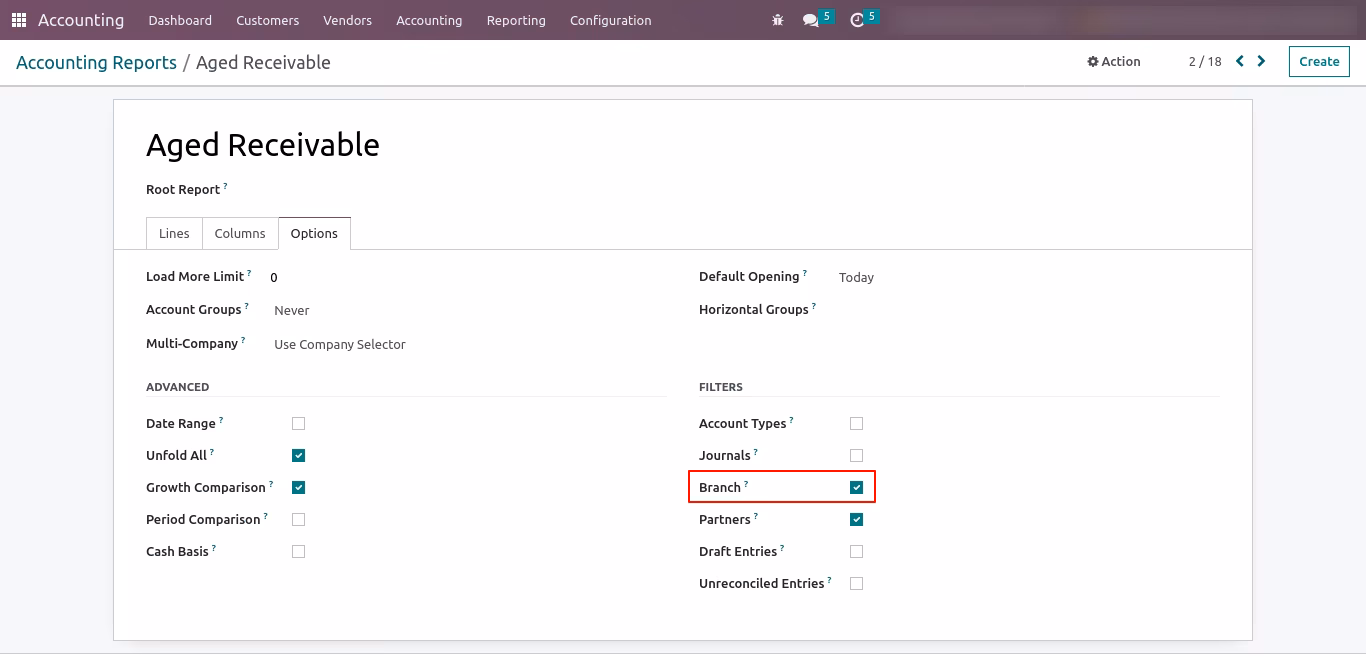Click the Action gear icon
This screenshot has height=656, width=1366.
coord(1093,62)
